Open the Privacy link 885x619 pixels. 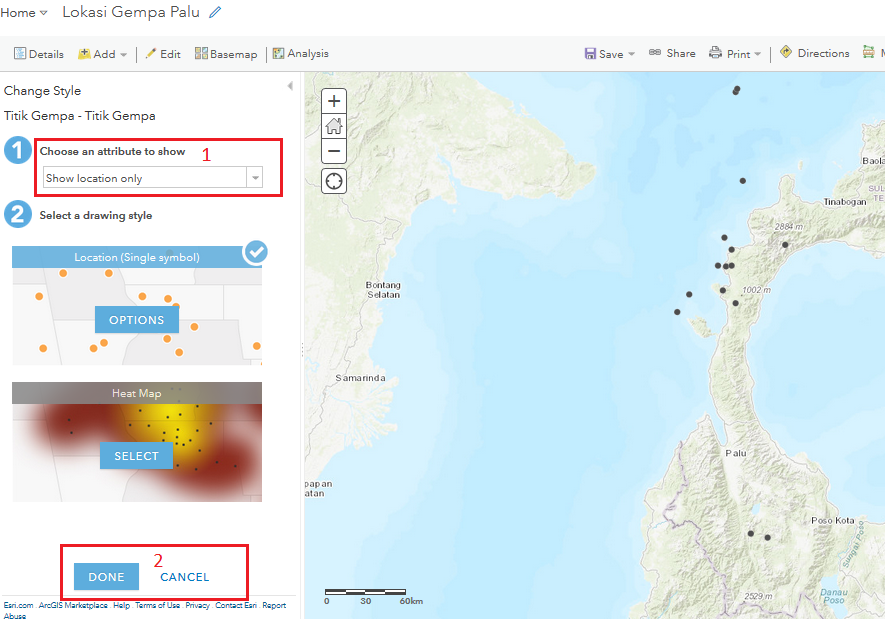point(197,605)
